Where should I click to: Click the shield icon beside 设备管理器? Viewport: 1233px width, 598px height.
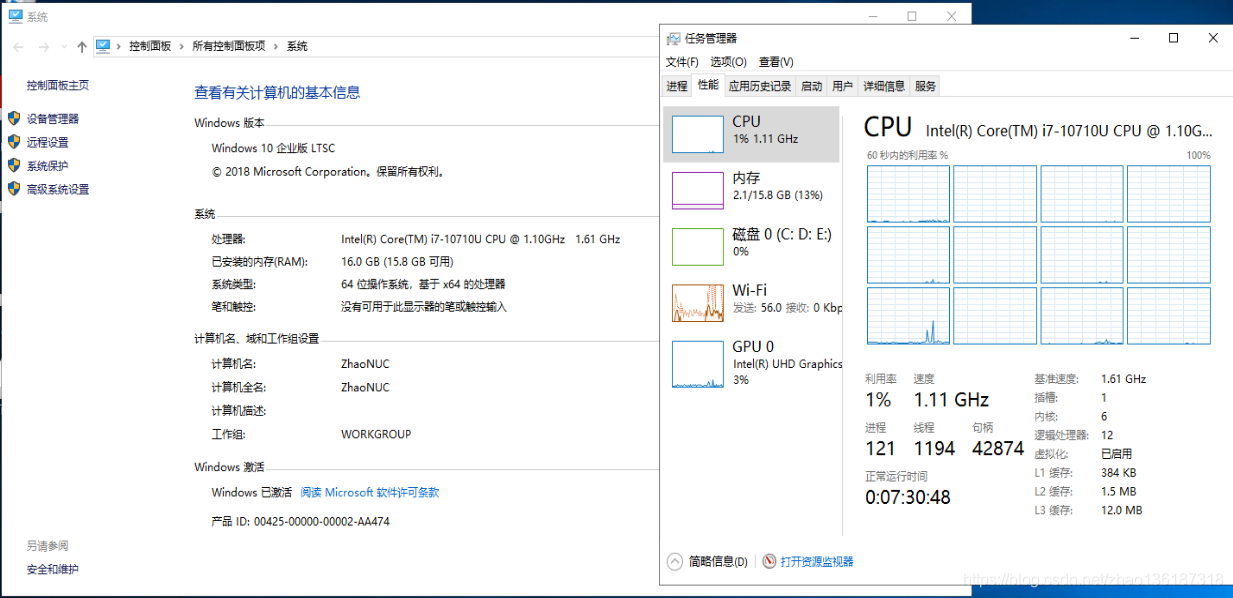(x=14, y=118)
